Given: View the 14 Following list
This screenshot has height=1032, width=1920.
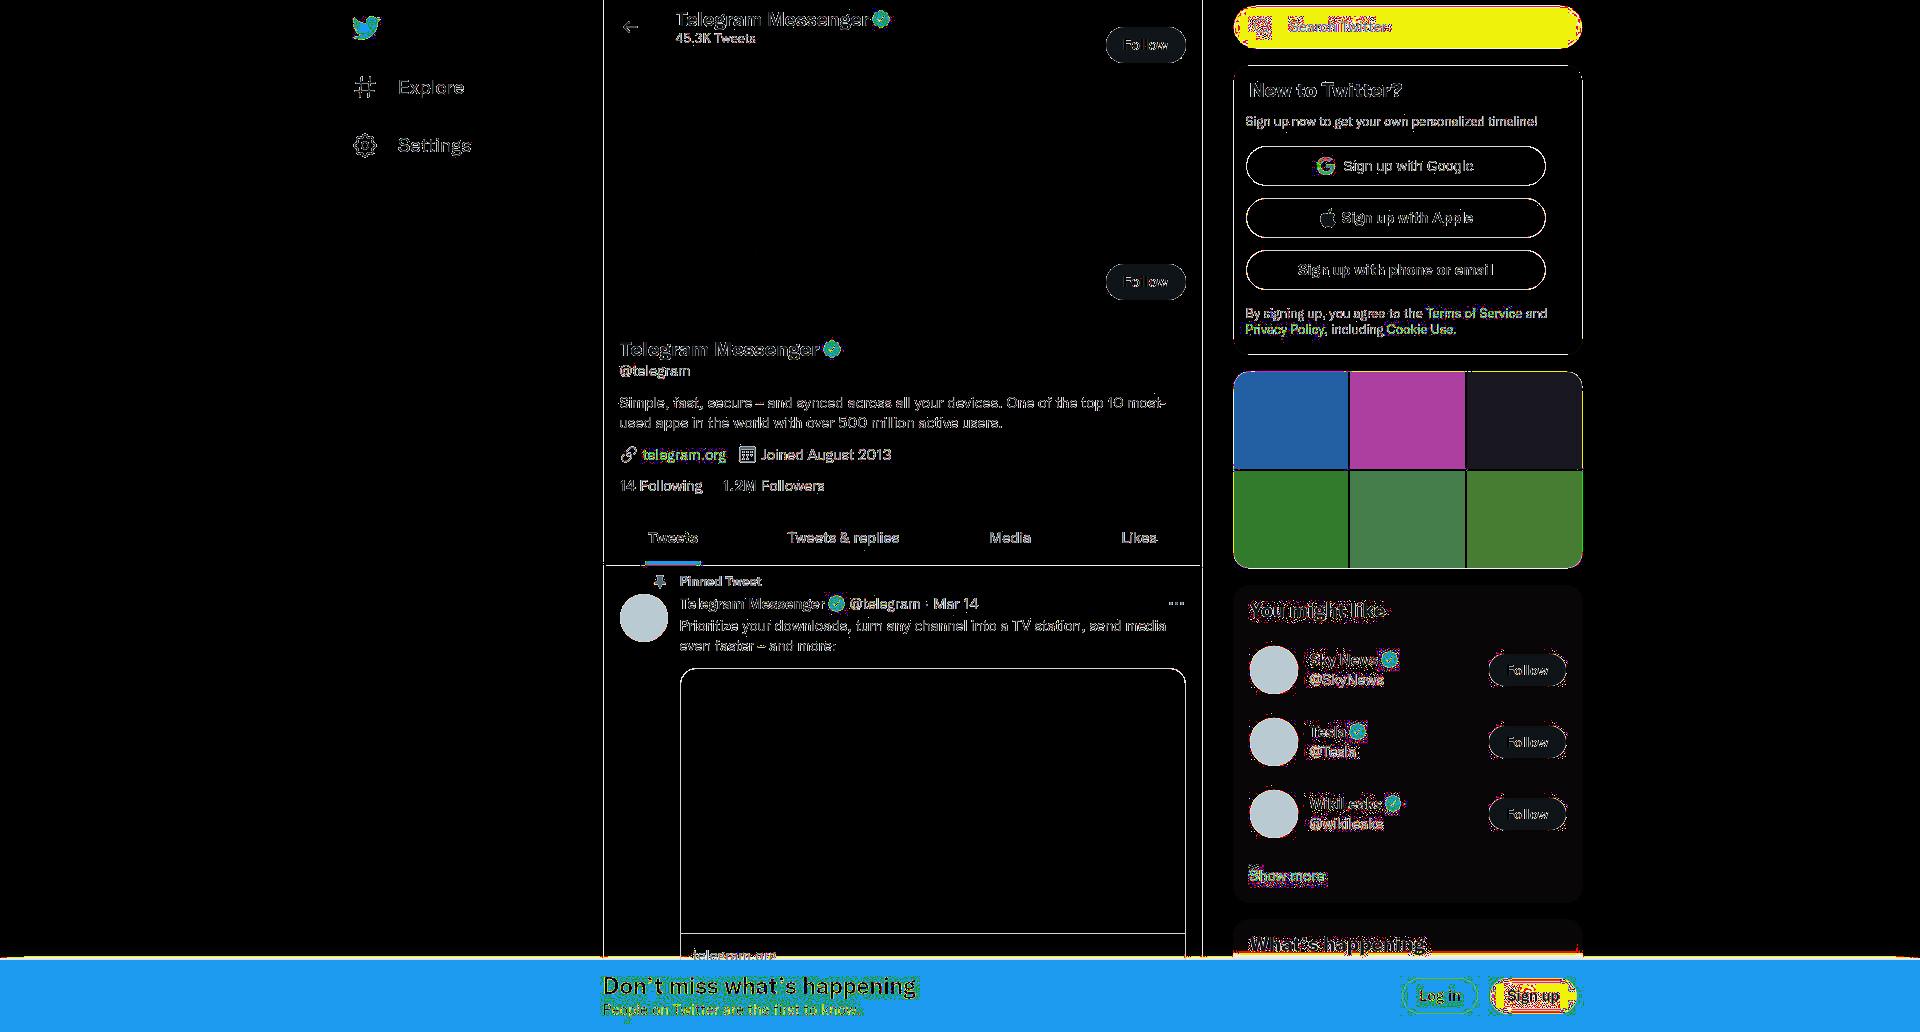Looking at the screenshot, I should point(661,486).
